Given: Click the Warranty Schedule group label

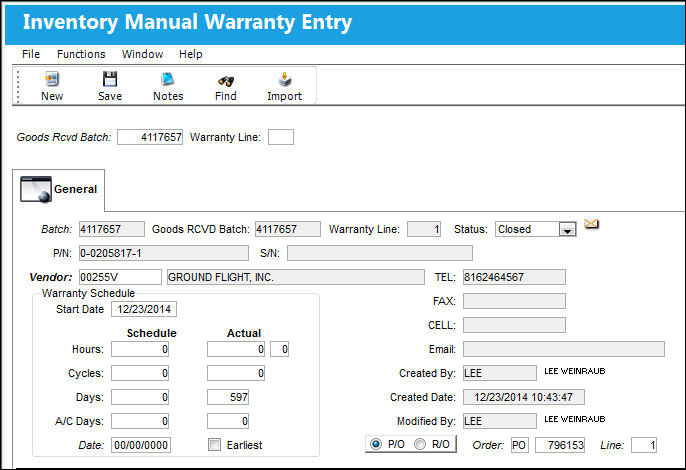Looking at the screenshot, I should pos(88,293).
